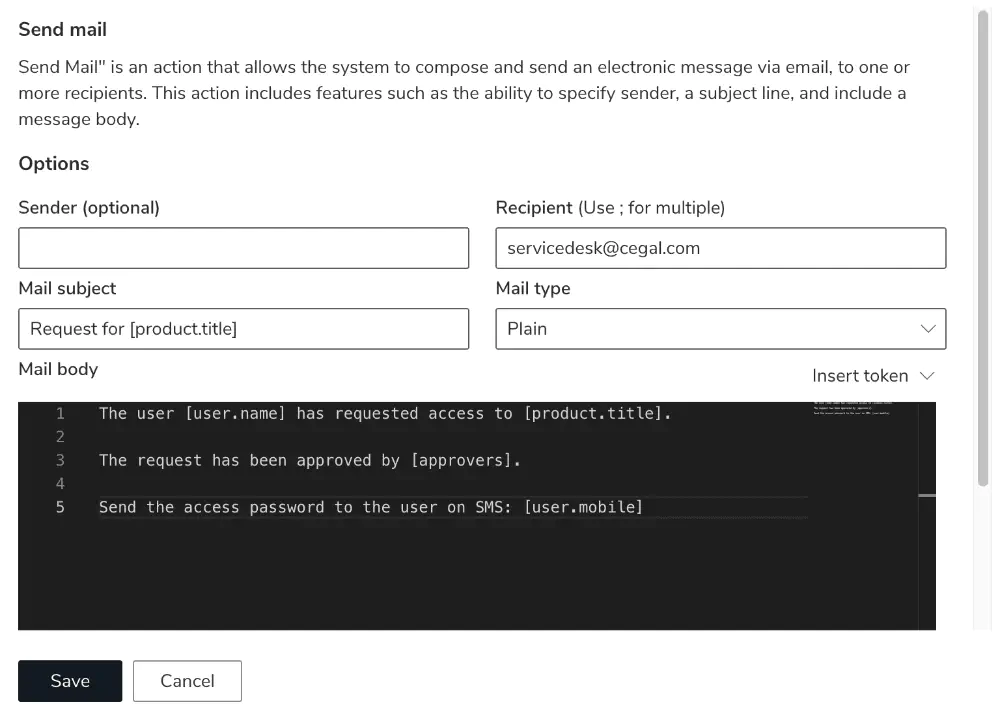
Task: Click the Mail type dropdown chevron icon
Action: [928, 328]
